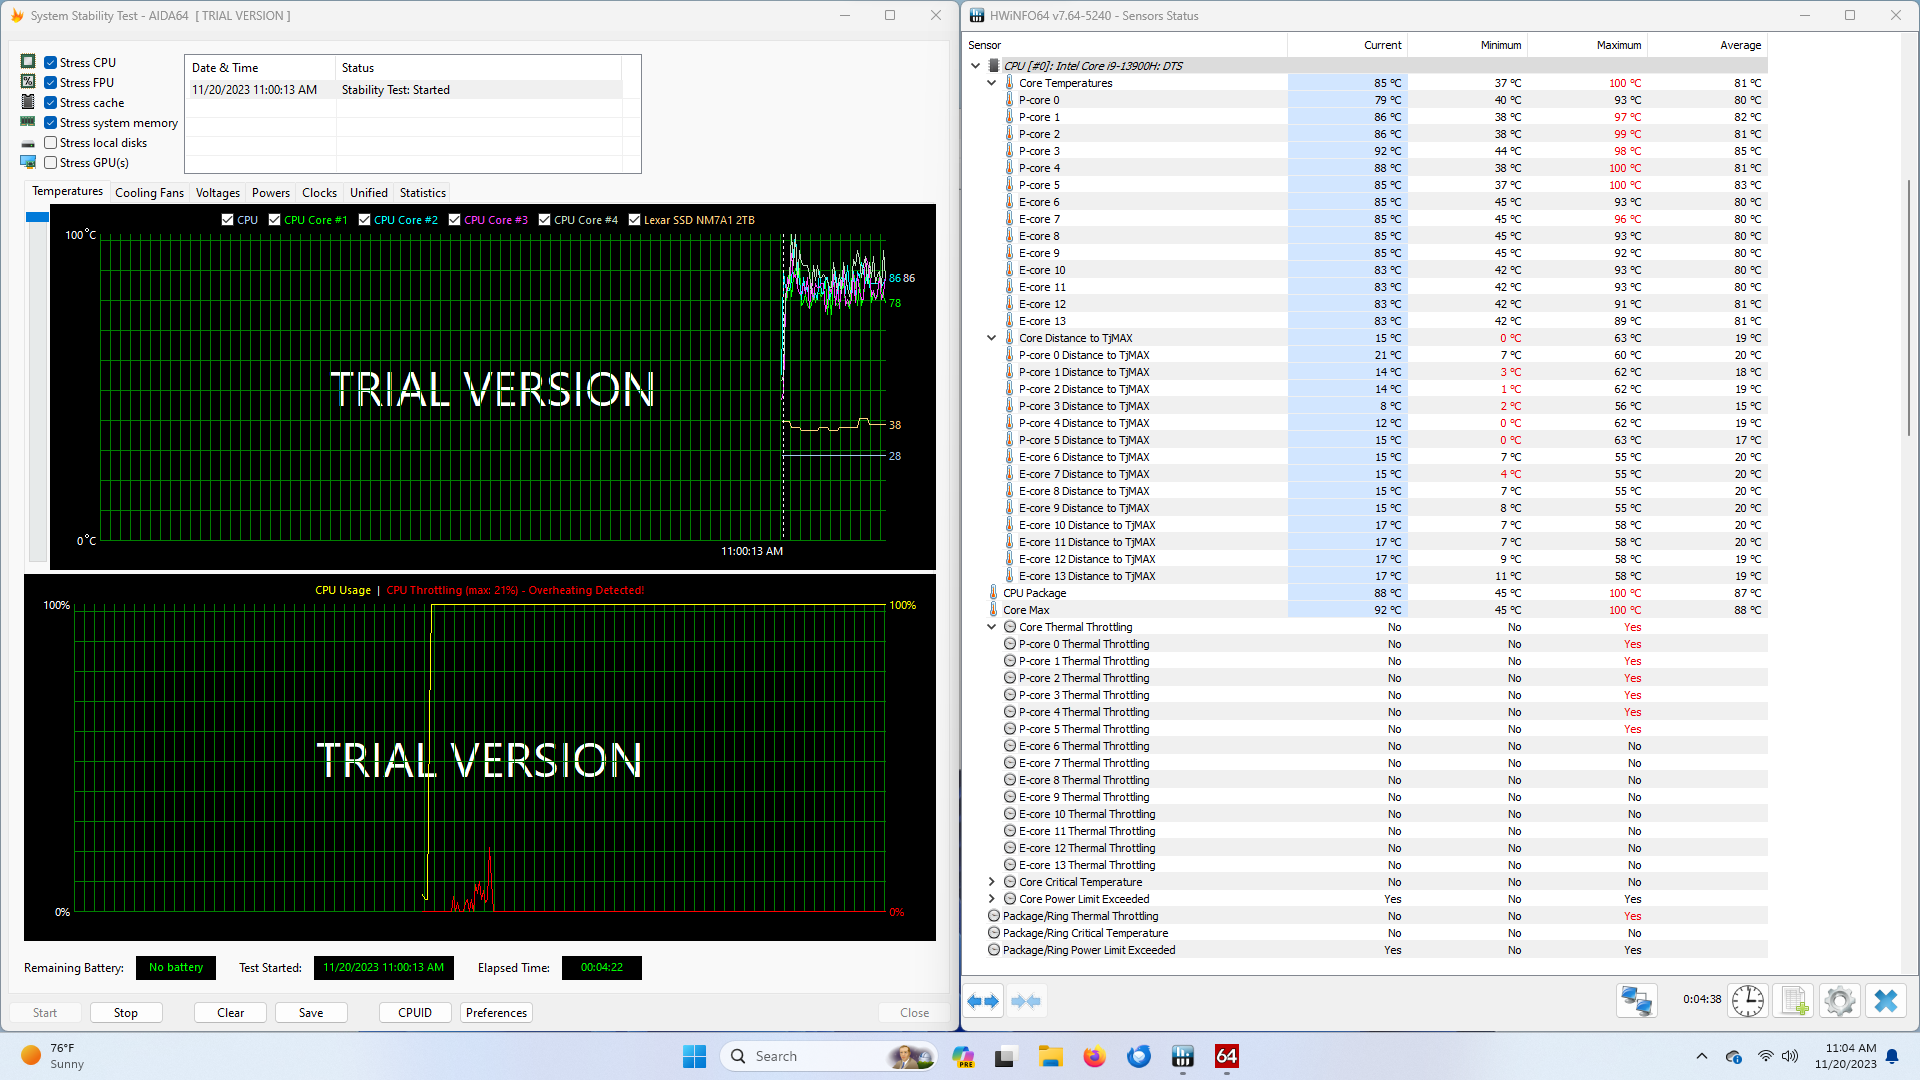Open the Windows Start menu
This screenshot has width=1920, height=1080.
[694, 1056]
